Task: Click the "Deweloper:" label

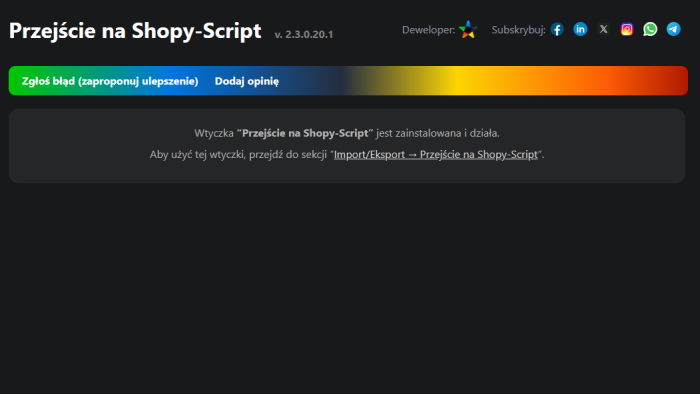Action: pyautogui.click(x=429, y=30)
